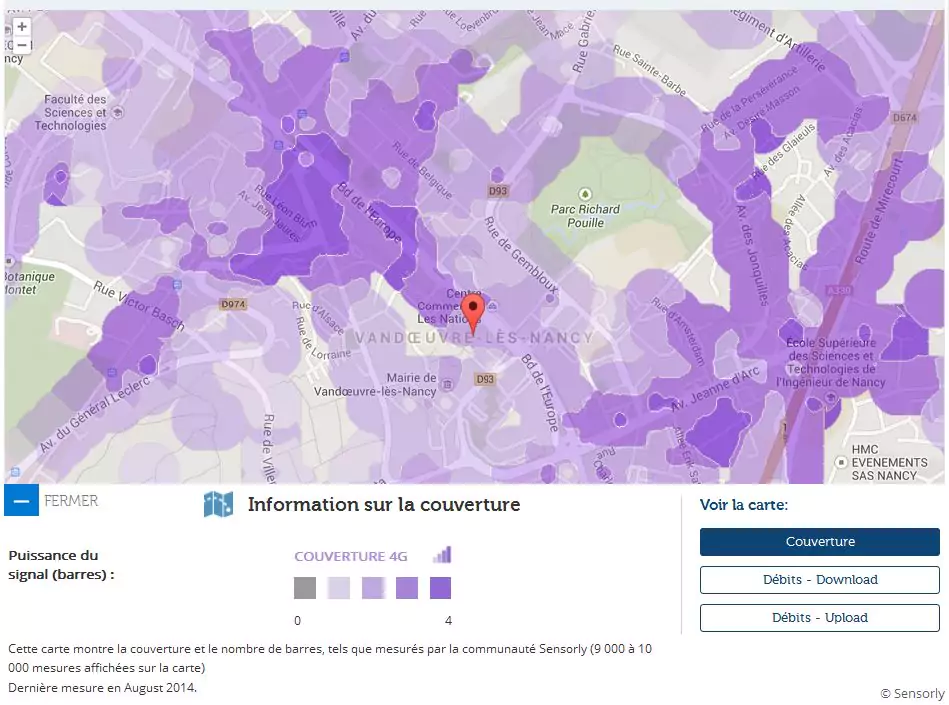
Task: Click the Parc Richard Pouille marker
Action: (x=585, y=194)
